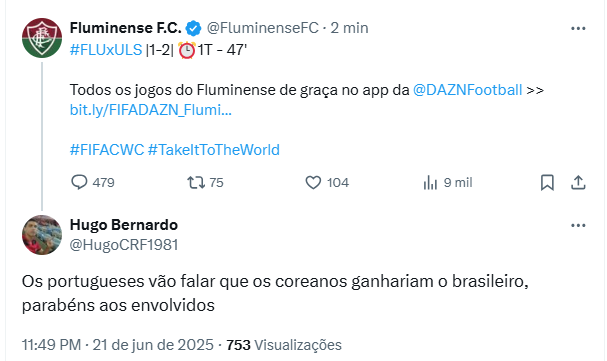Share the Fluminense tweet
The height and width of the screenshot is (361, 607).
tap(578, 183)
